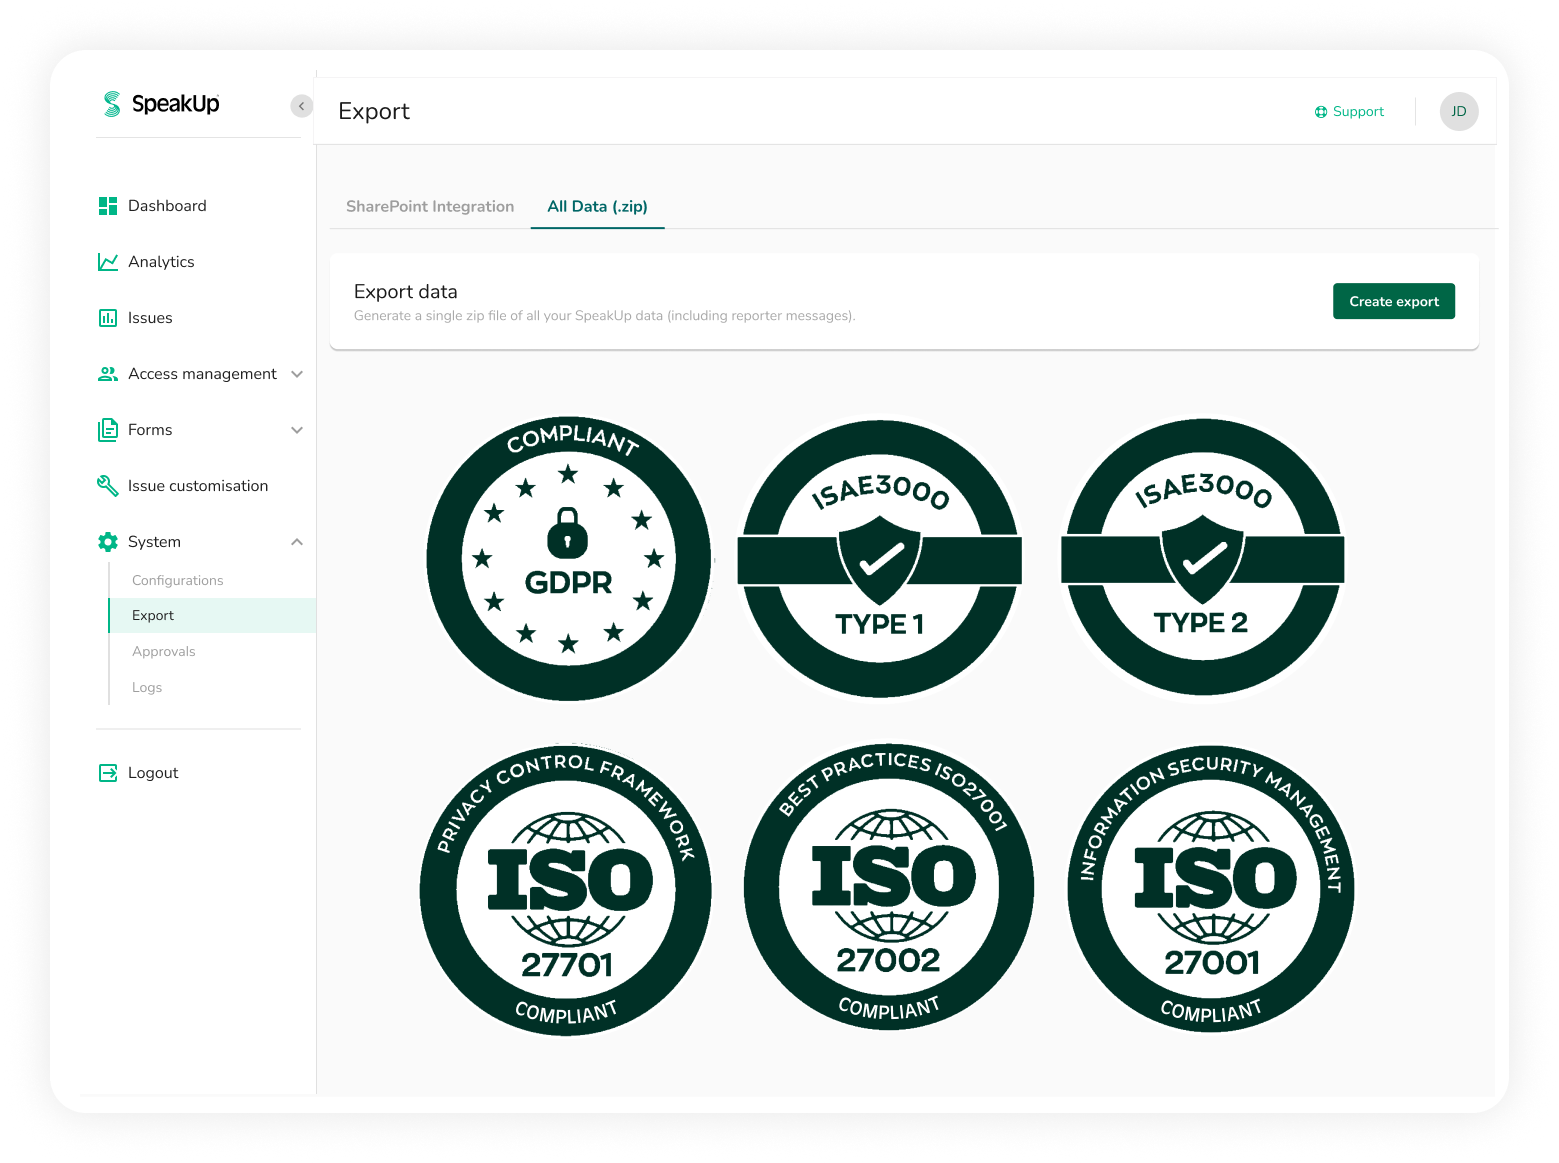Click the Create export button
This screenshot has width=1559, height=1163.
click(x=1394, y=301)
